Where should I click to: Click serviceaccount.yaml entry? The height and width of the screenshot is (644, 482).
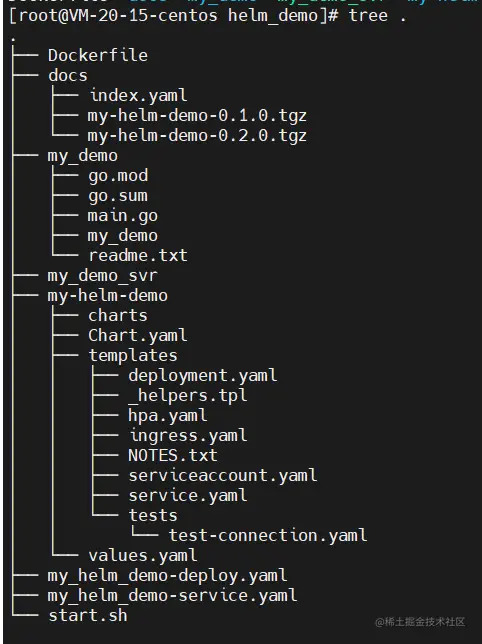223,476
